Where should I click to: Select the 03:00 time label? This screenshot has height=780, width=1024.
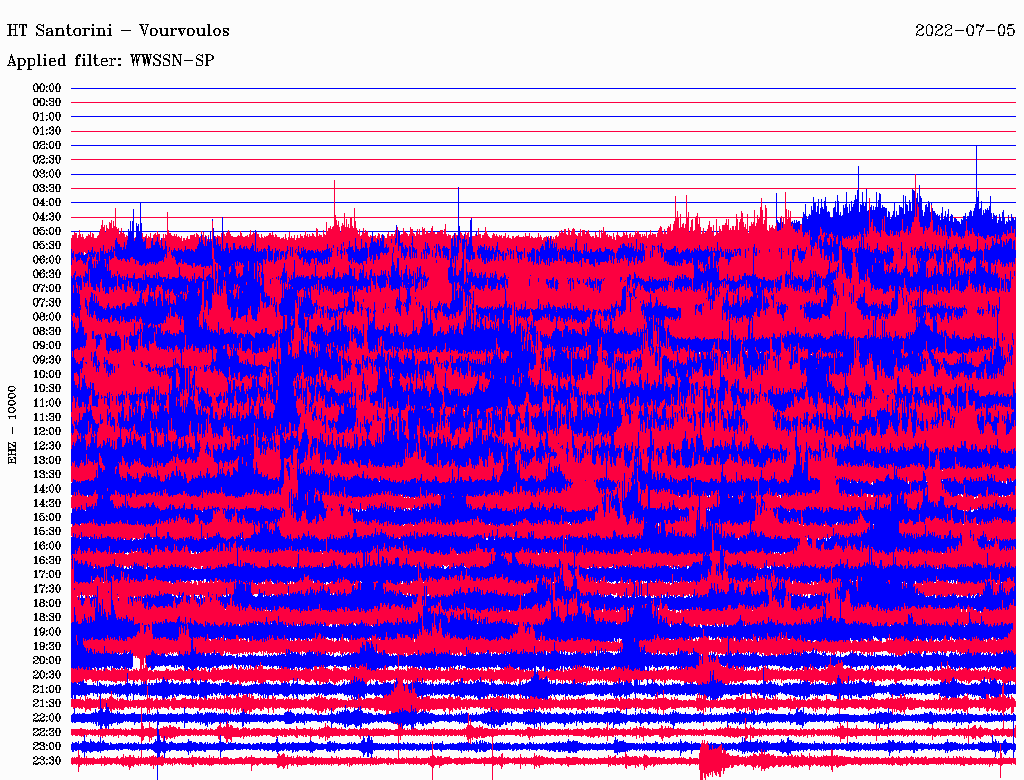coord(47,174)
